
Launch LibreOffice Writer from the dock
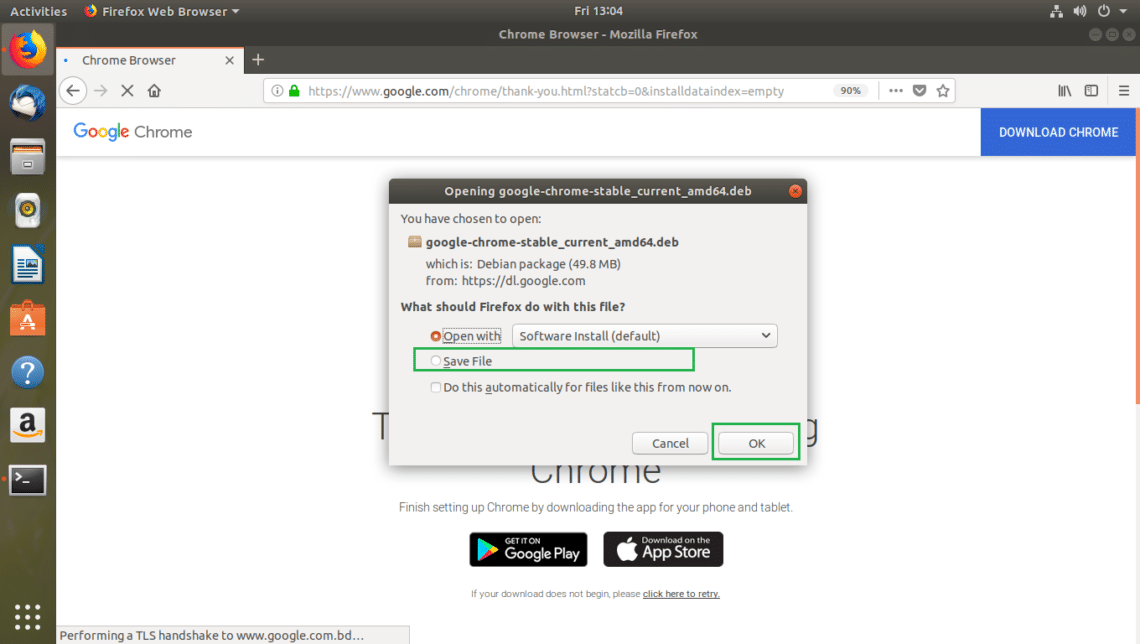coord(28,265)
